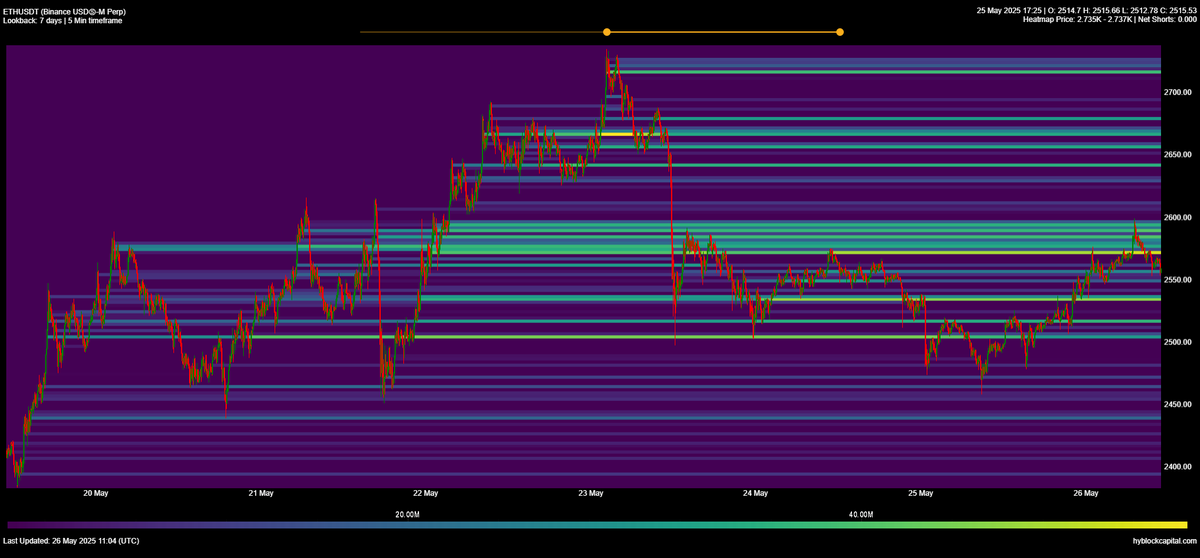Click the 26 May date axis label
The image size is (1200, 558).
[1086, 493]
